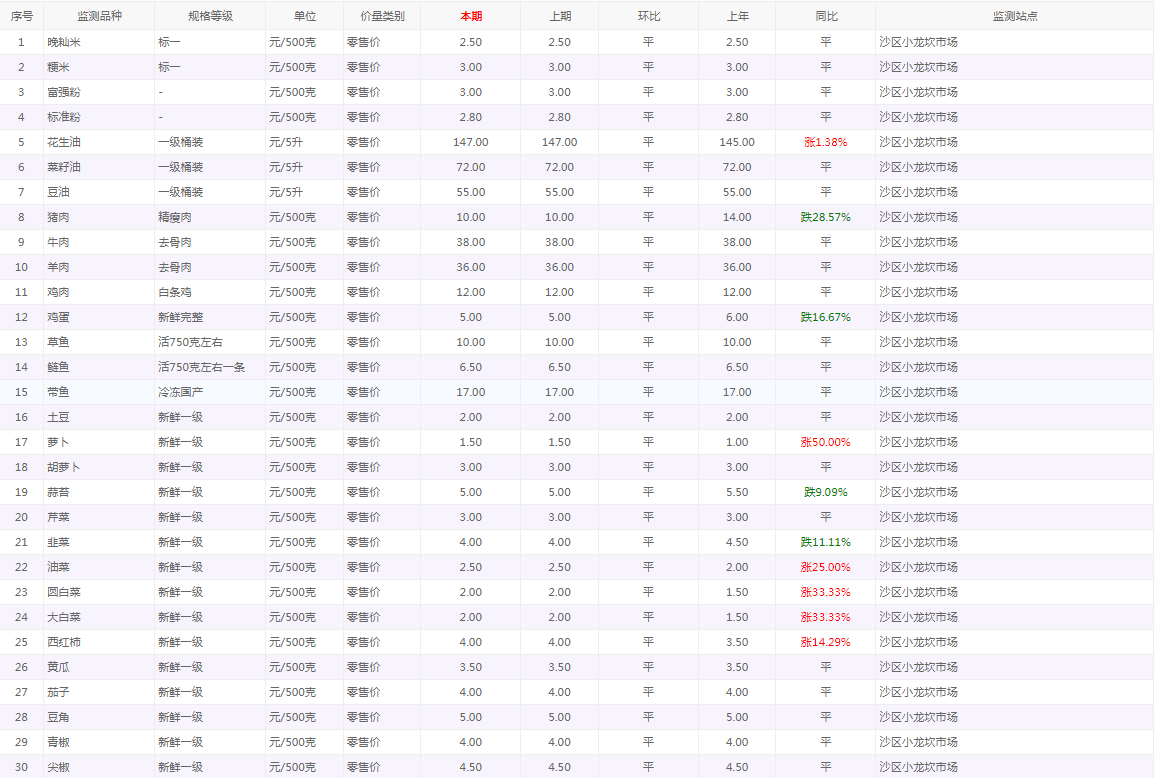Select the 花生油 product name cell
The height and width of the screenshot is (778, 1154).
[65, 142]
